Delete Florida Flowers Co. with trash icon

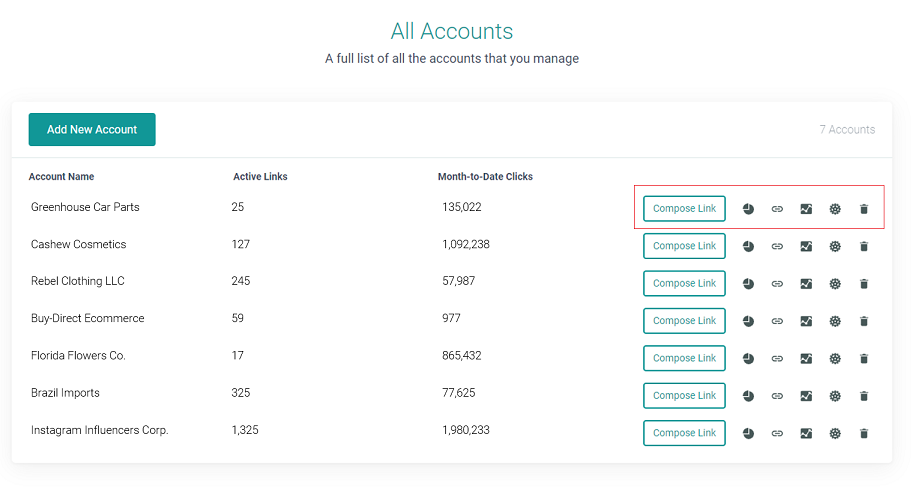pyautogui.click(x=864, y=358)
